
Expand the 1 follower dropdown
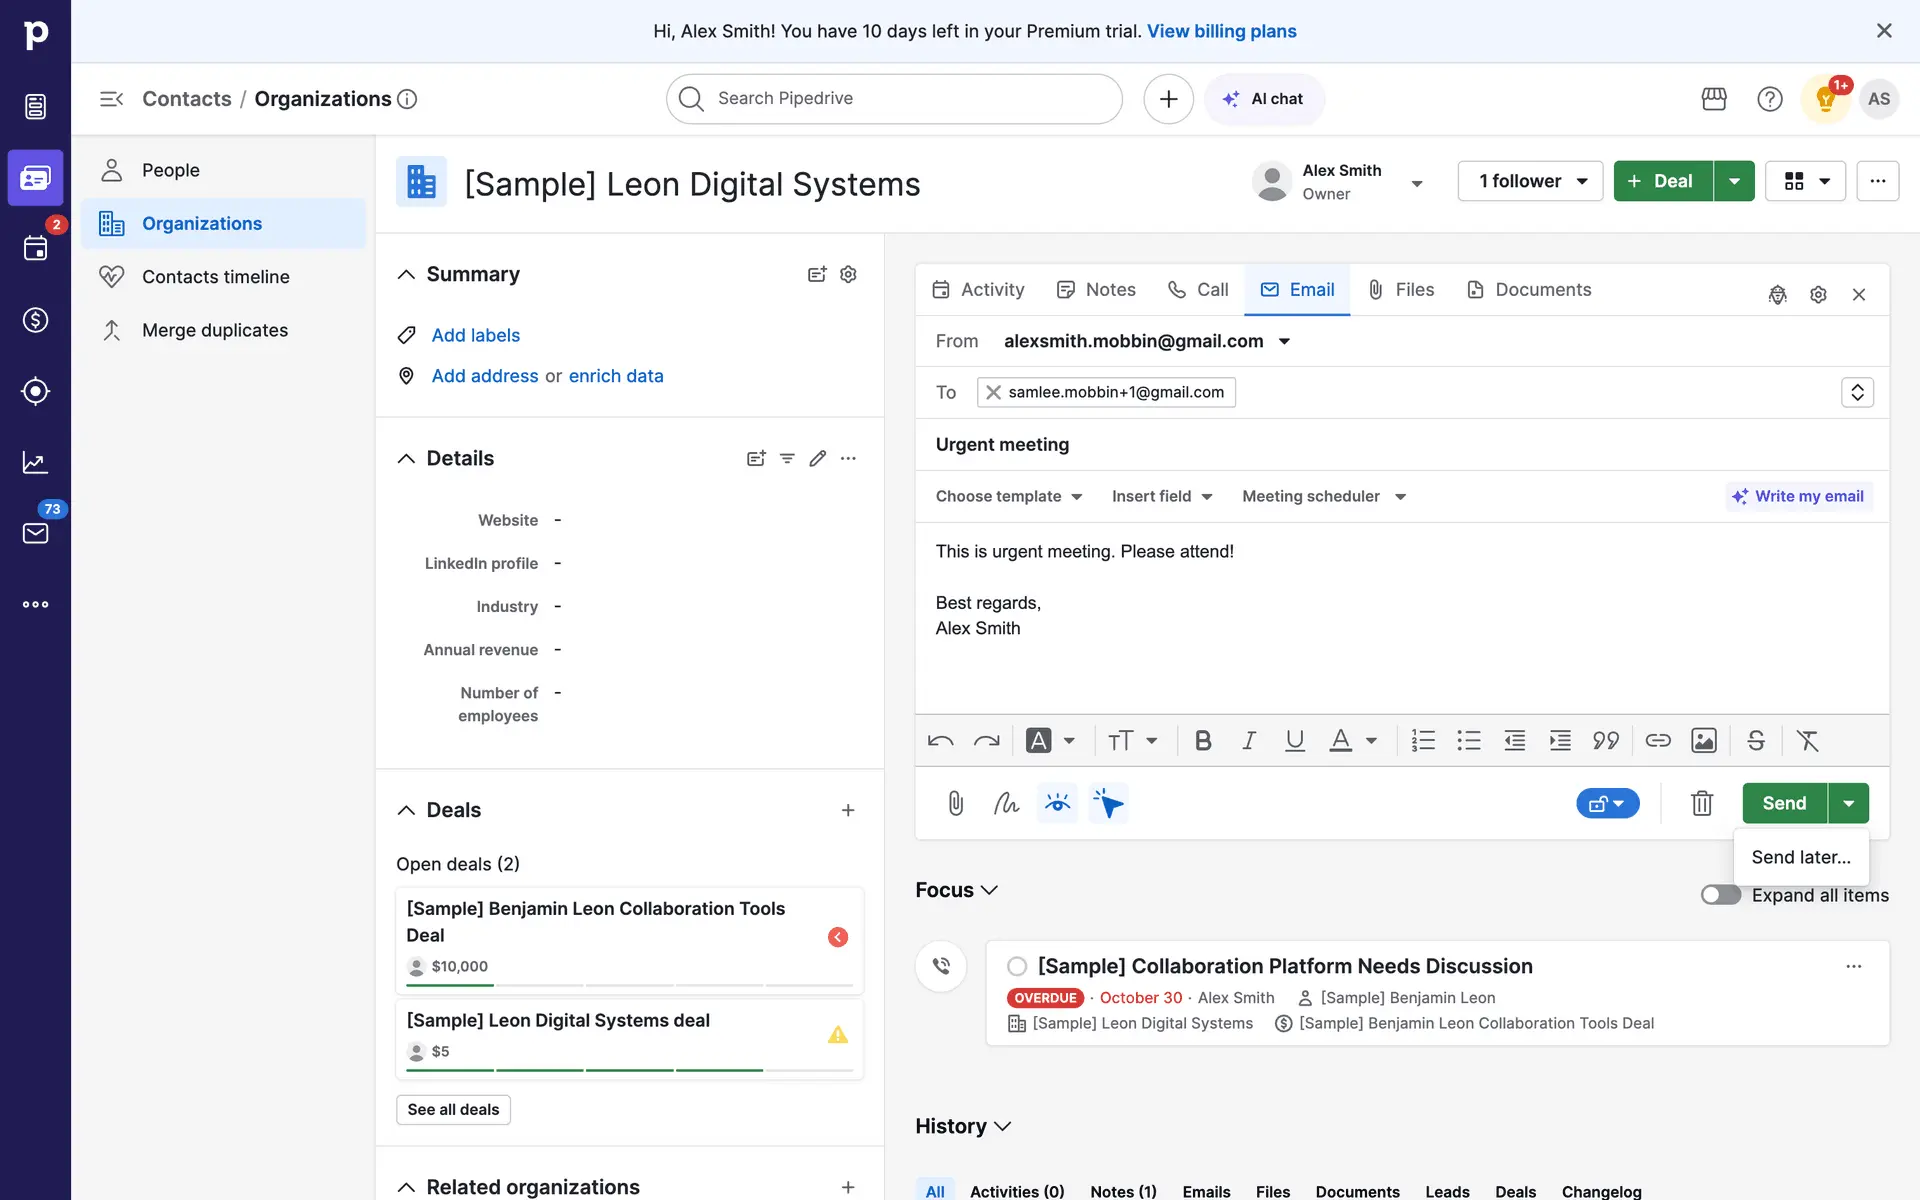tap(1530, 181)
